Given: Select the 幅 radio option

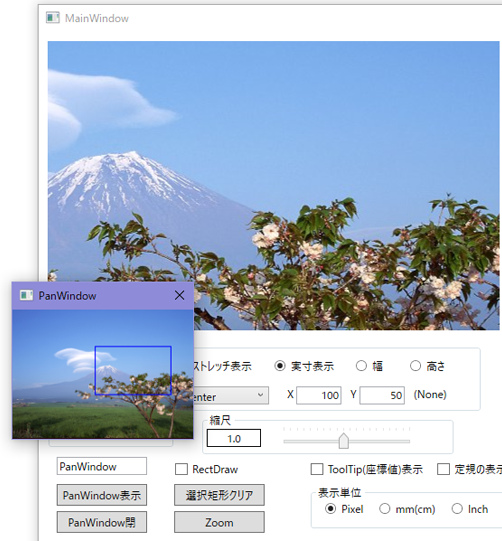Looking at the screenshot, I should pyautogui.click(x=361, y=366).
